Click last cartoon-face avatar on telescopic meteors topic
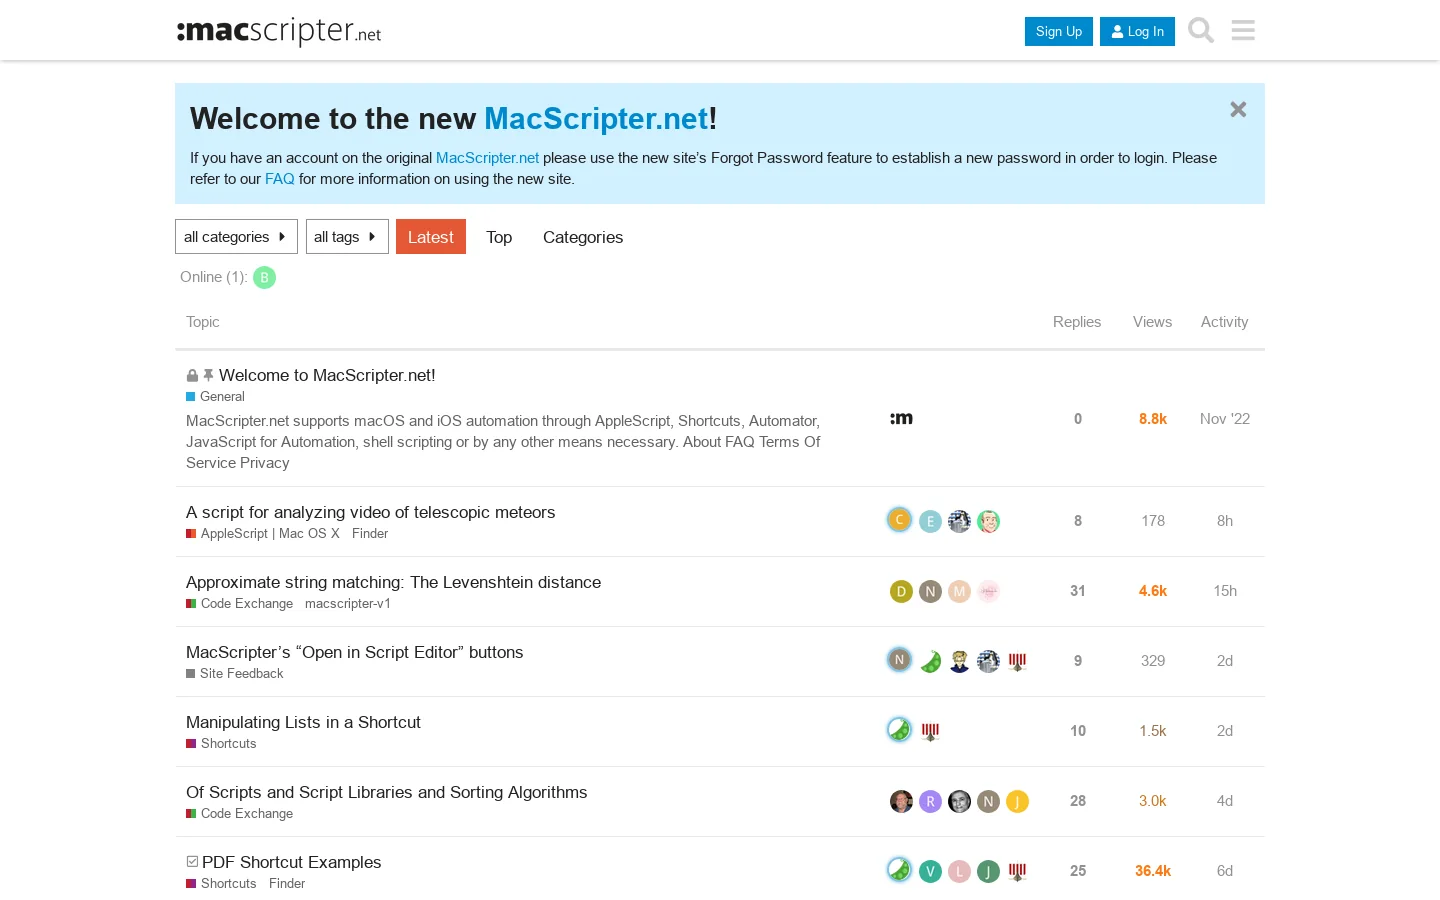 point(988,522)
